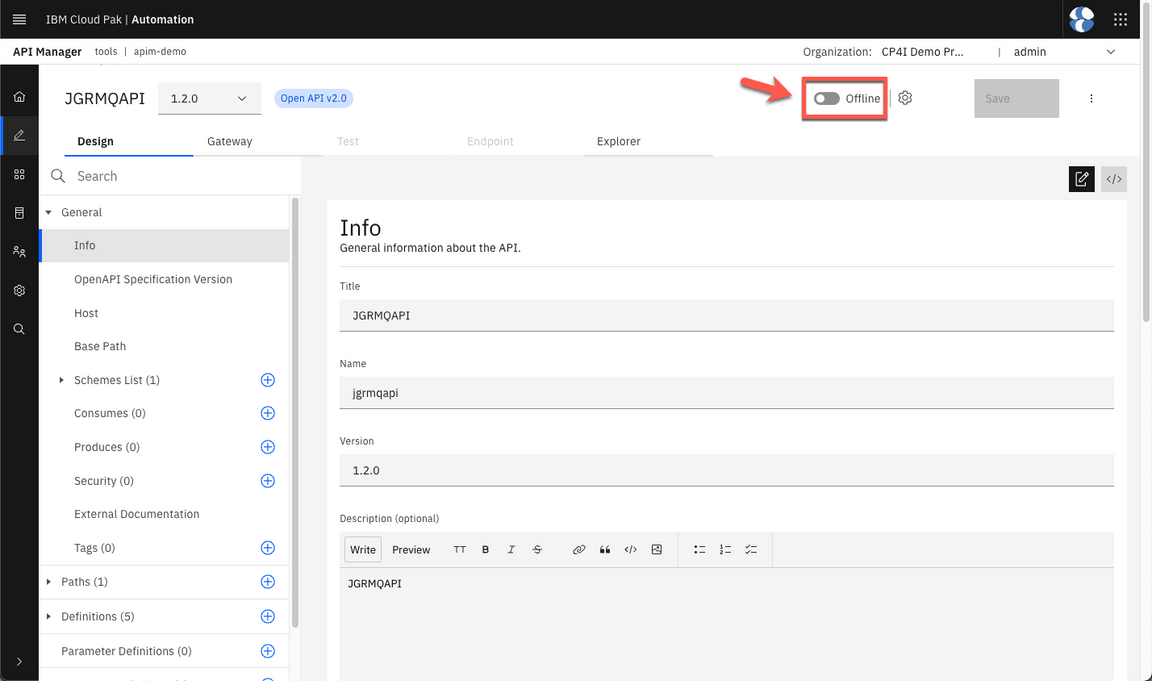The height and width of the screenshot is (681, 1152).
Task: Open the gear settings icon beside Offline
Action: tap(905, 98)
